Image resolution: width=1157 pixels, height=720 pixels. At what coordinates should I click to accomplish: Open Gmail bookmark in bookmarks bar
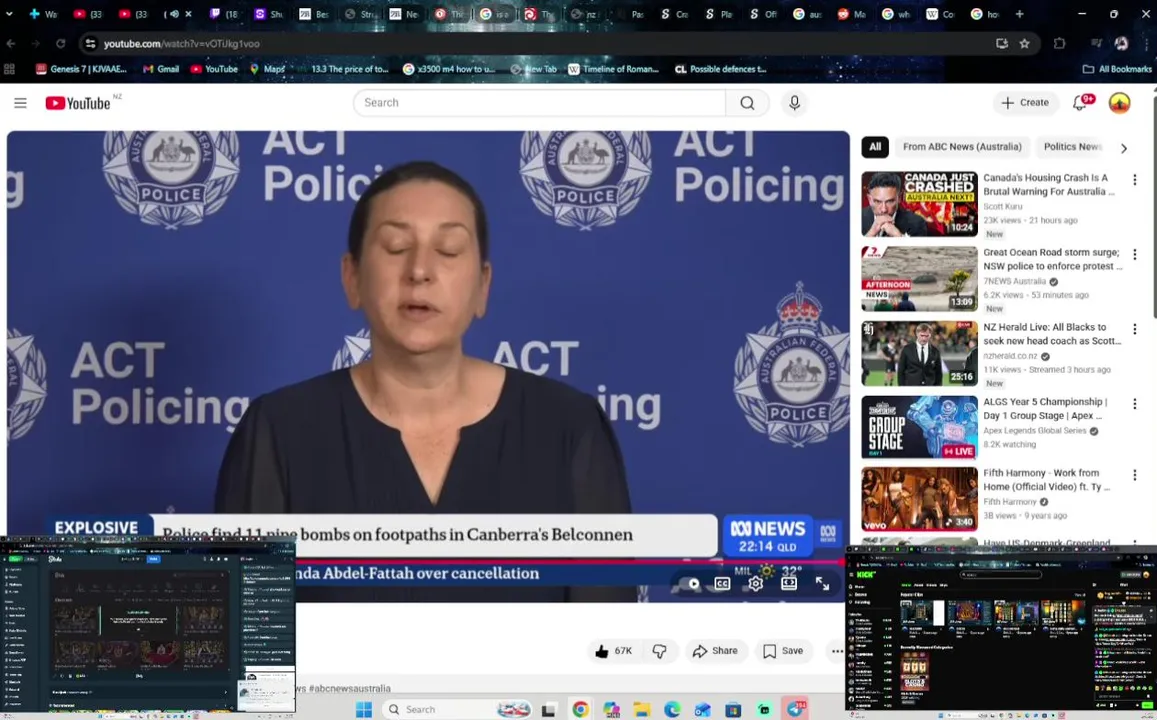click(x=161, y=69)
